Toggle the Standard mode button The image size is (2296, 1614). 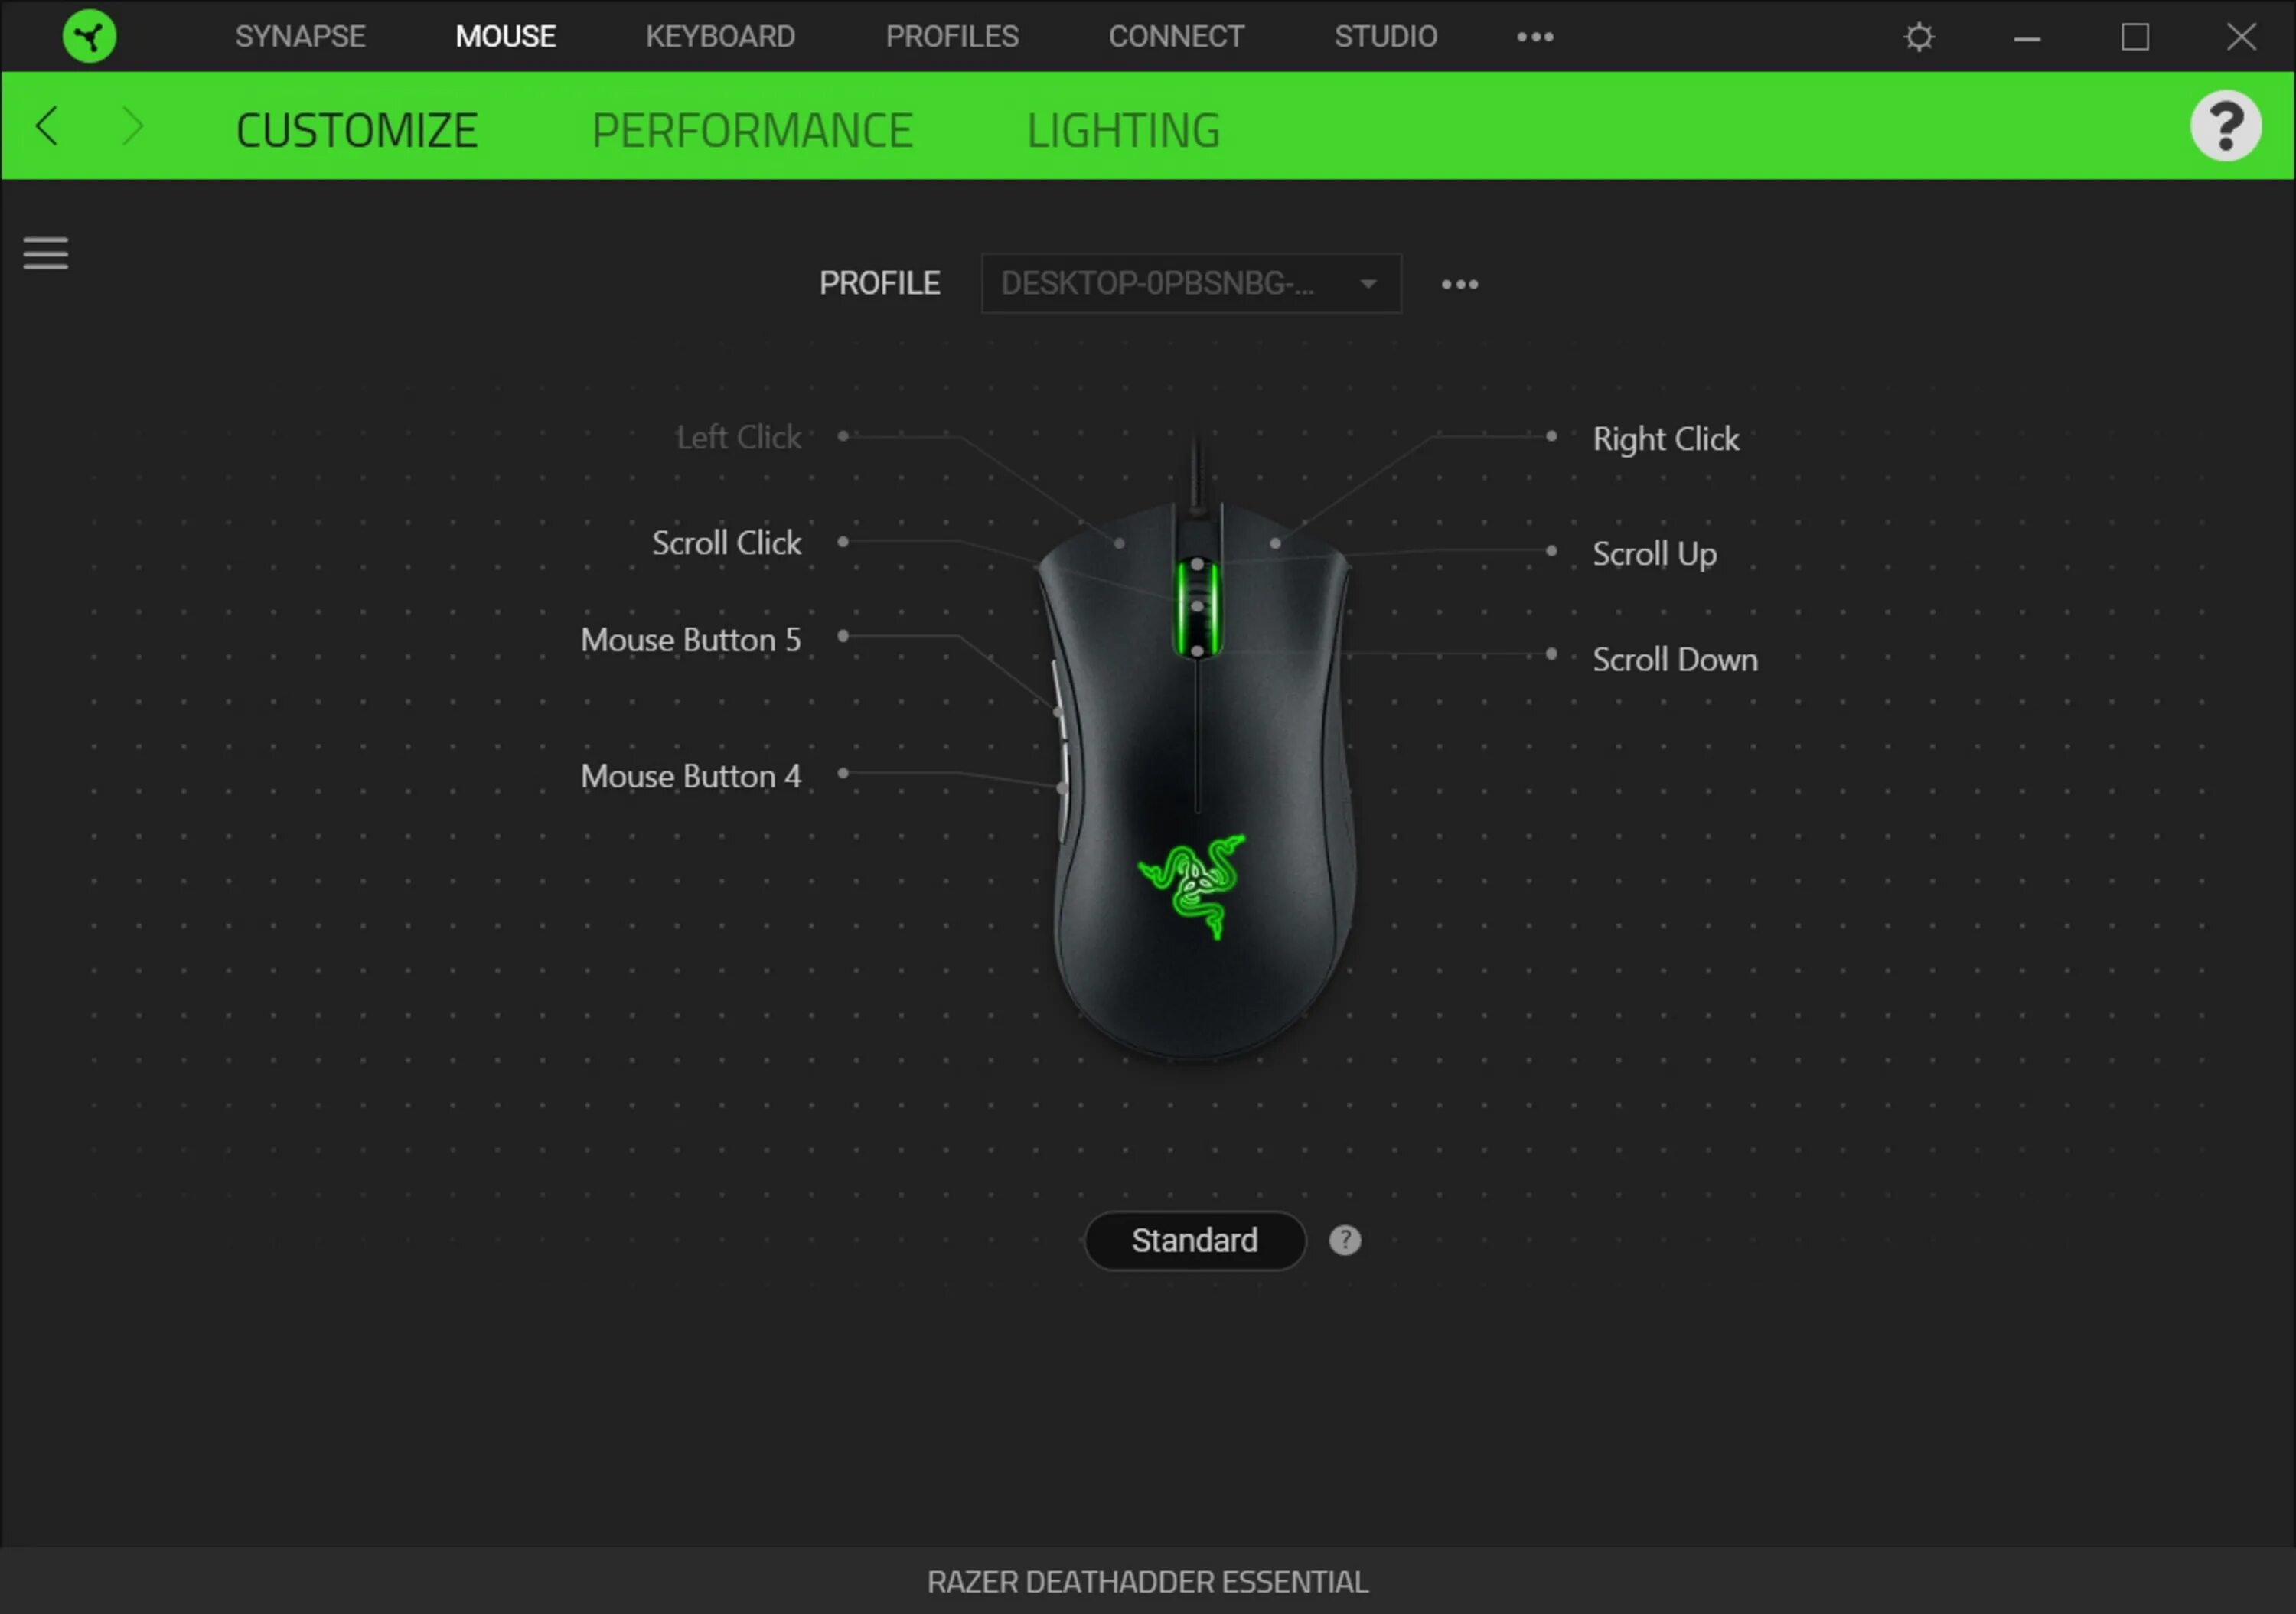pyautogui.click(x=1194, y=1240)
